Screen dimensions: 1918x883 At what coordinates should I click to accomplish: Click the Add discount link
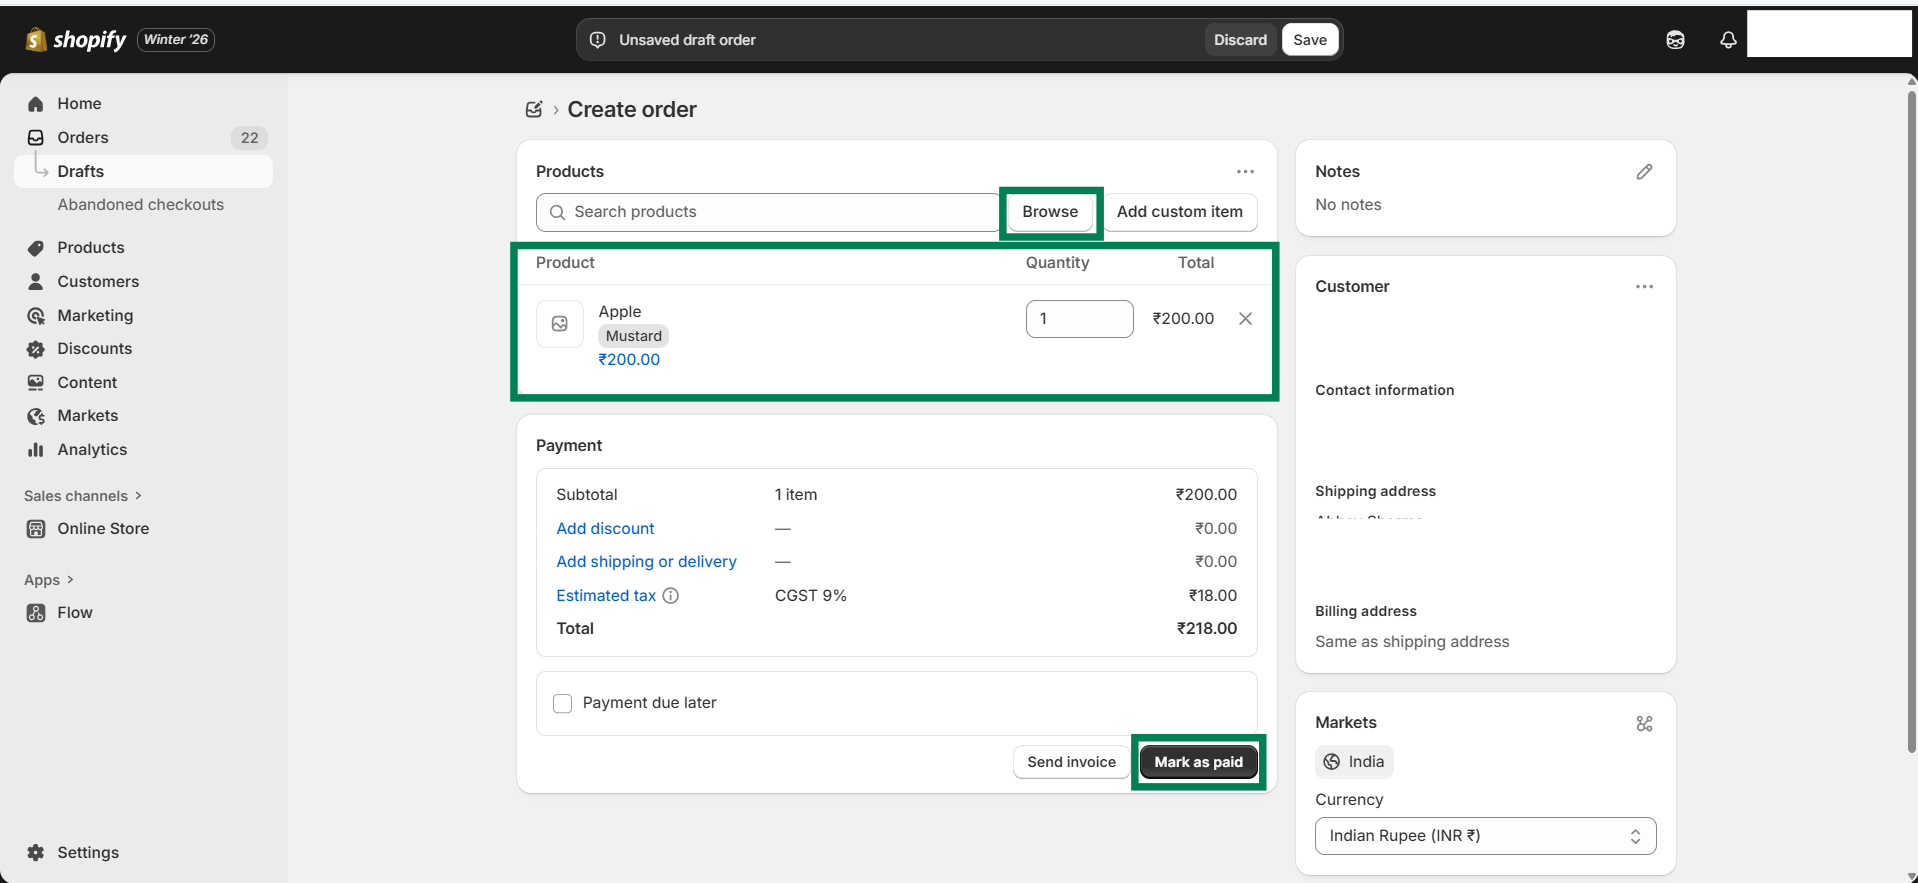click(605, 529)
